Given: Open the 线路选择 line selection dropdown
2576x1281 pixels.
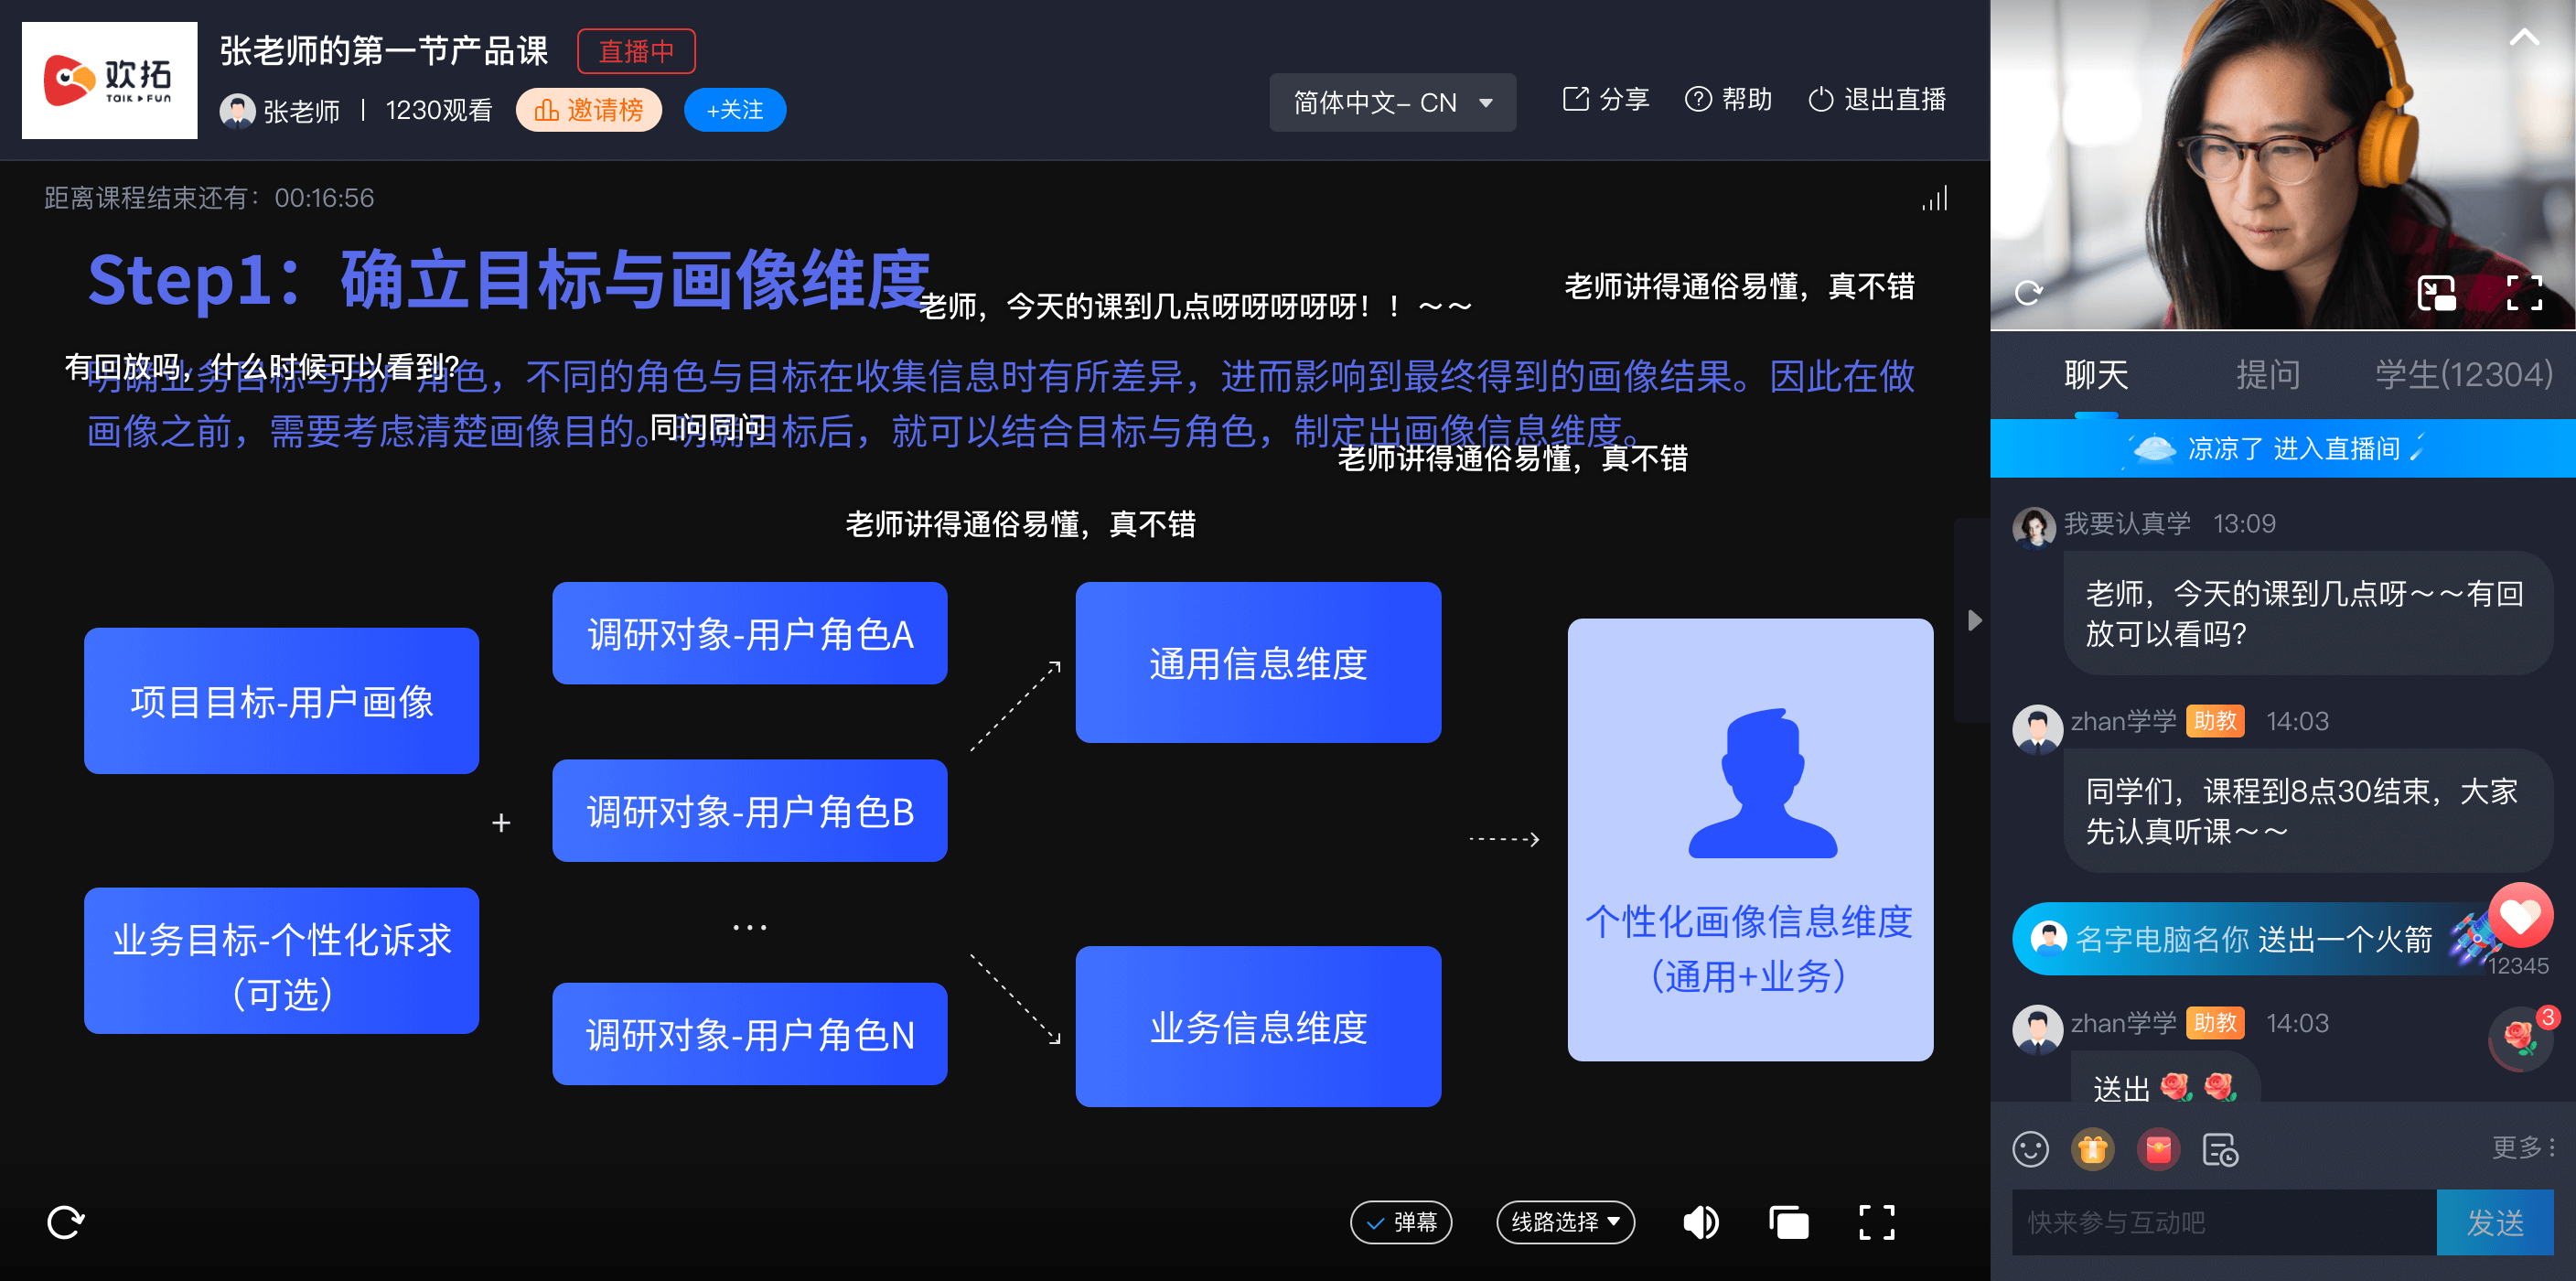Looking at the screenshot, I should 1565,1222.
